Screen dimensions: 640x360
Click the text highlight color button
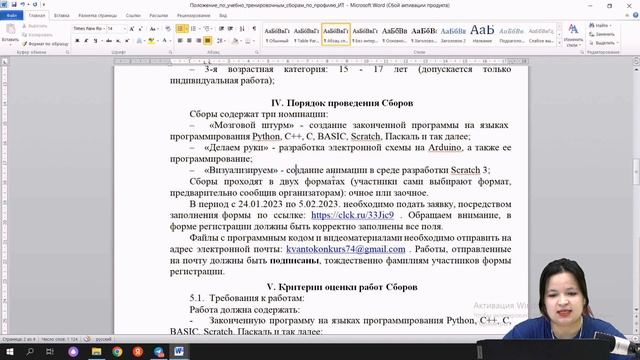(x=151, y=41)
